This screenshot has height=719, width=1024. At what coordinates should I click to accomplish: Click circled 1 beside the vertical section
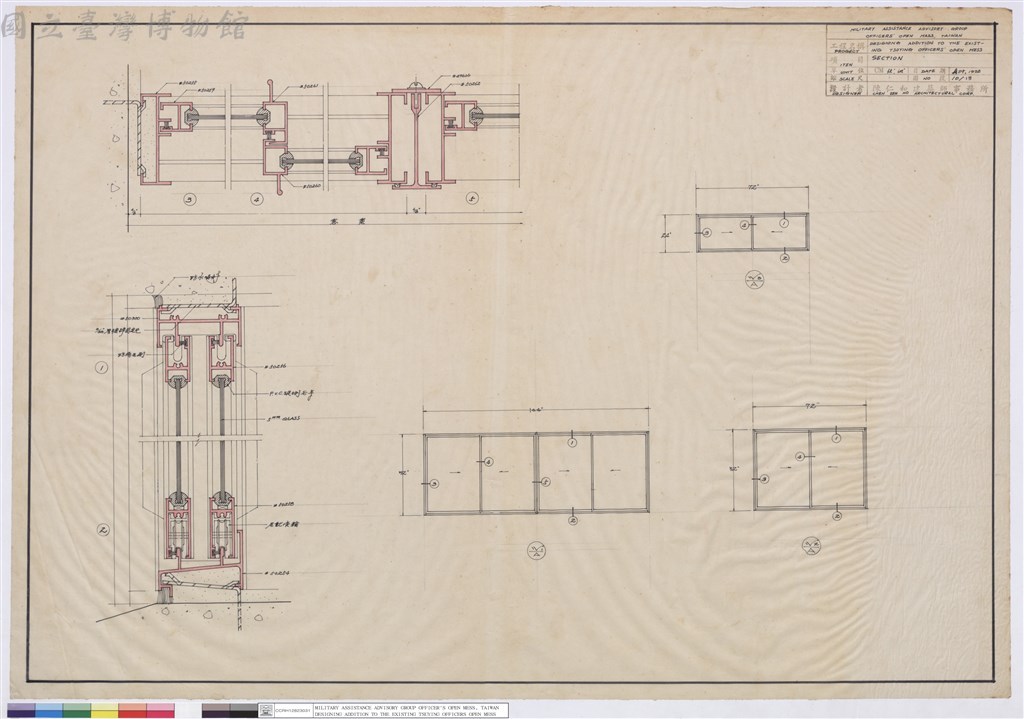(101, 368)
